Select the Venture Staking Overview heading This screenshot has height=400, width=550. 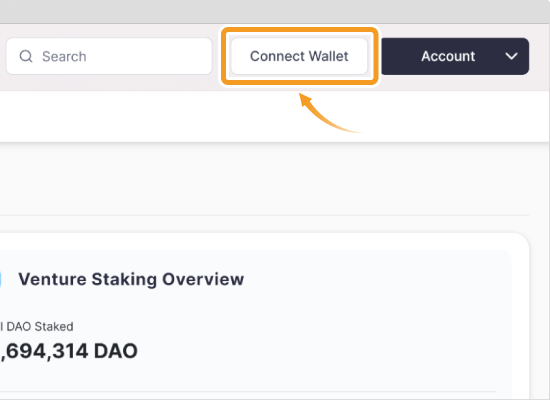click(x=131, y=280)
